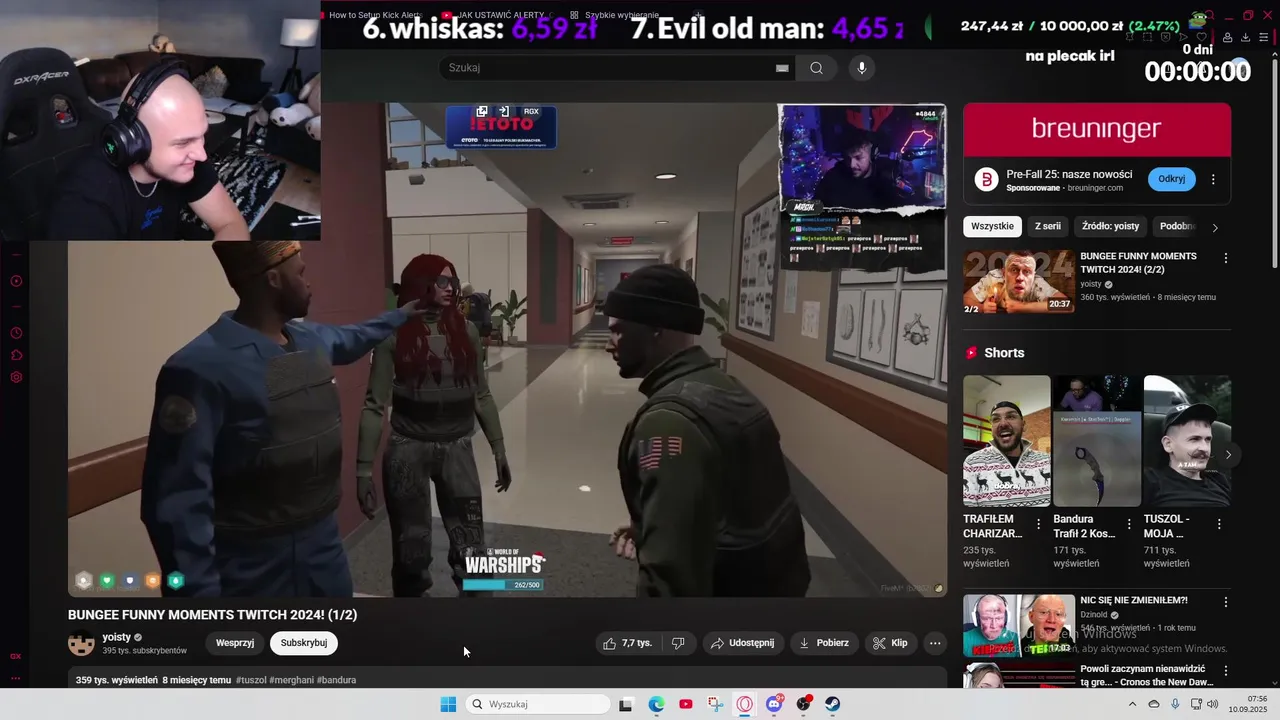Switch to How to Setup Kick Alerts tab
This screenshot has height=720, width=1280.
(x=375, y=15)
